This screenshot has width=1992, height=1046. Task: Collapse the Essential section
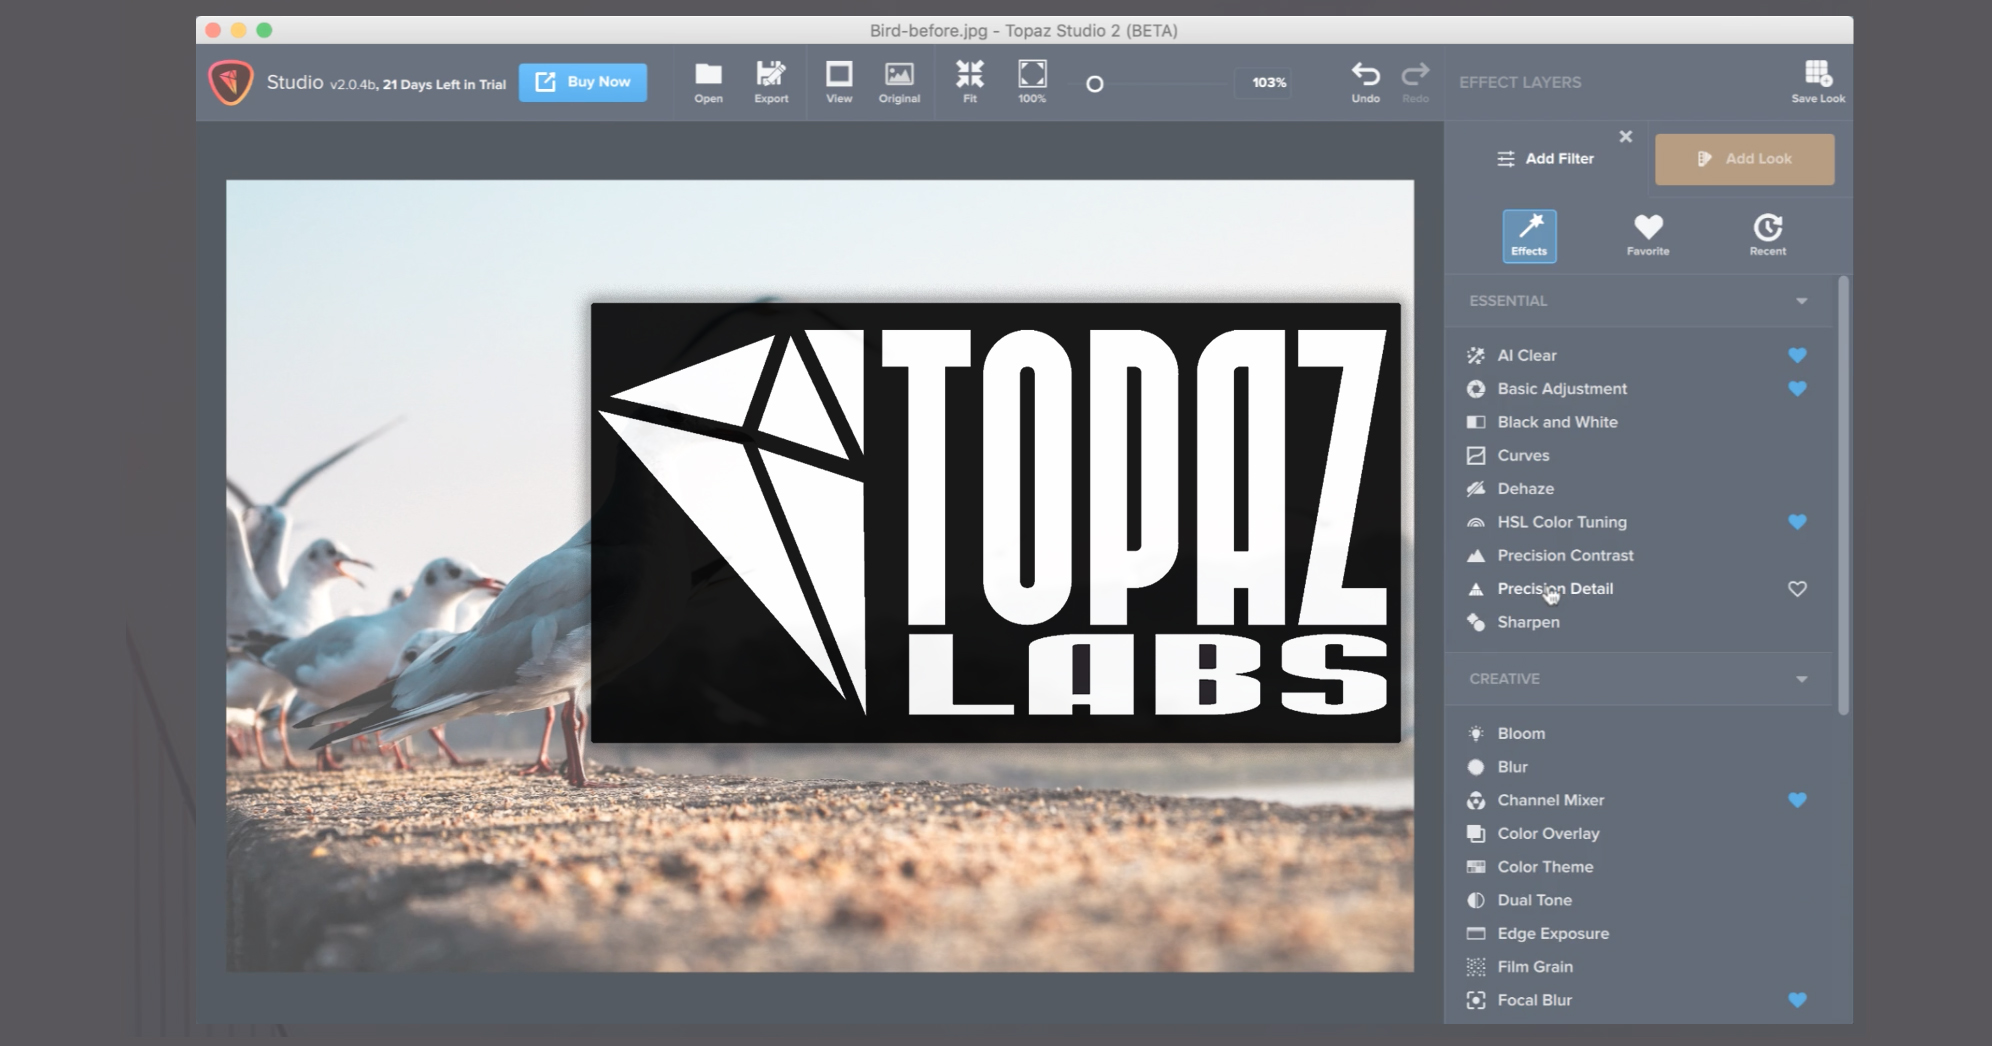(x=1801, y=301)
